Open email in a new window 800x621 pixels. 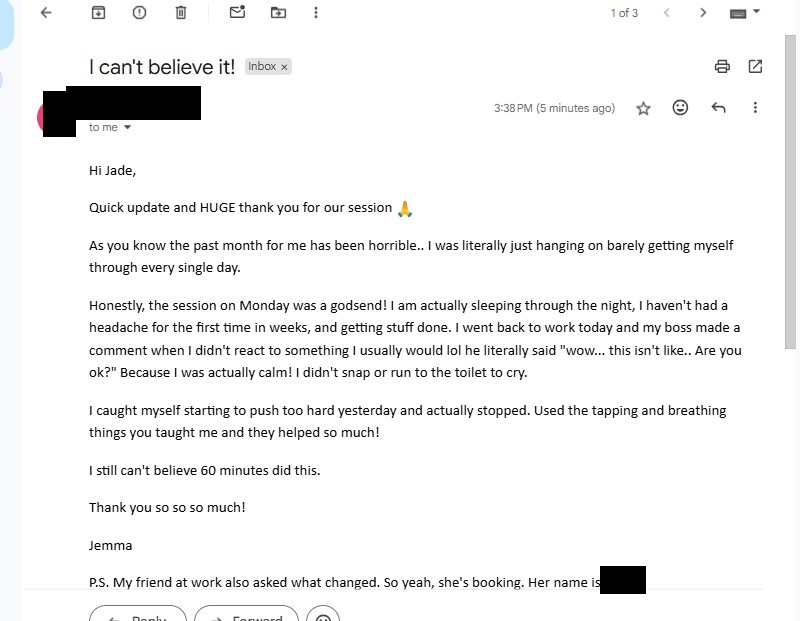[756, 67]
